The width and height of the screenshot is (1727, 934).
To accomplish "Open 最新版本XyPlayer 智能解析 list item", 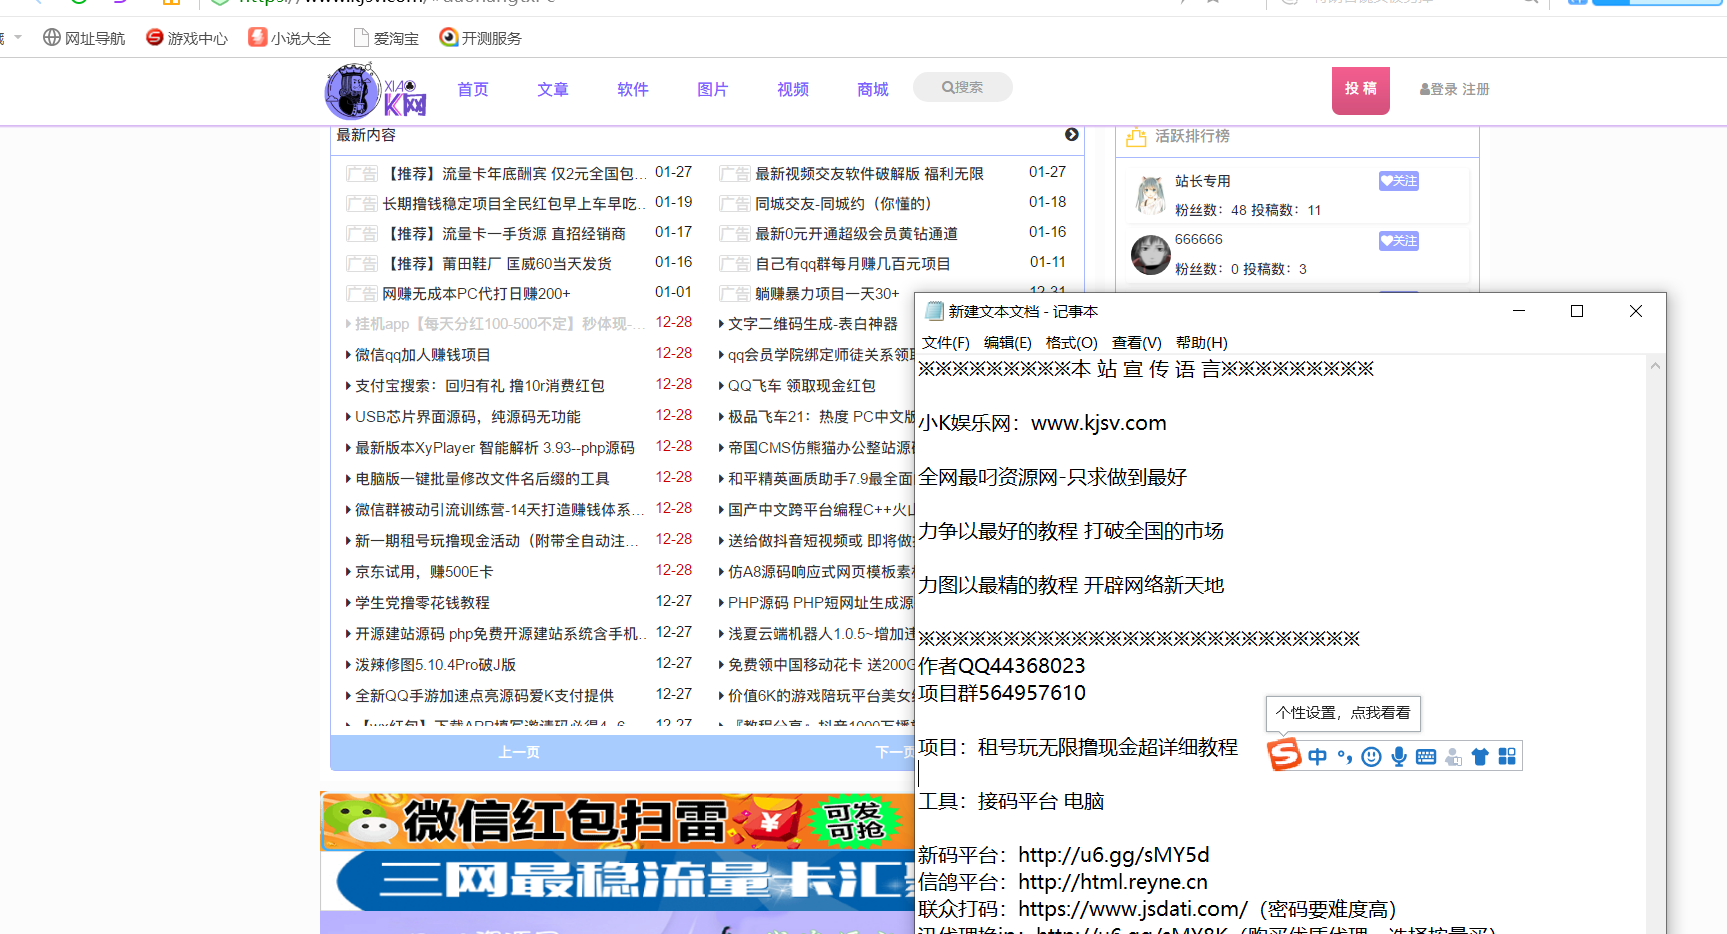I will pyautogui.click(x=495, y=448).
